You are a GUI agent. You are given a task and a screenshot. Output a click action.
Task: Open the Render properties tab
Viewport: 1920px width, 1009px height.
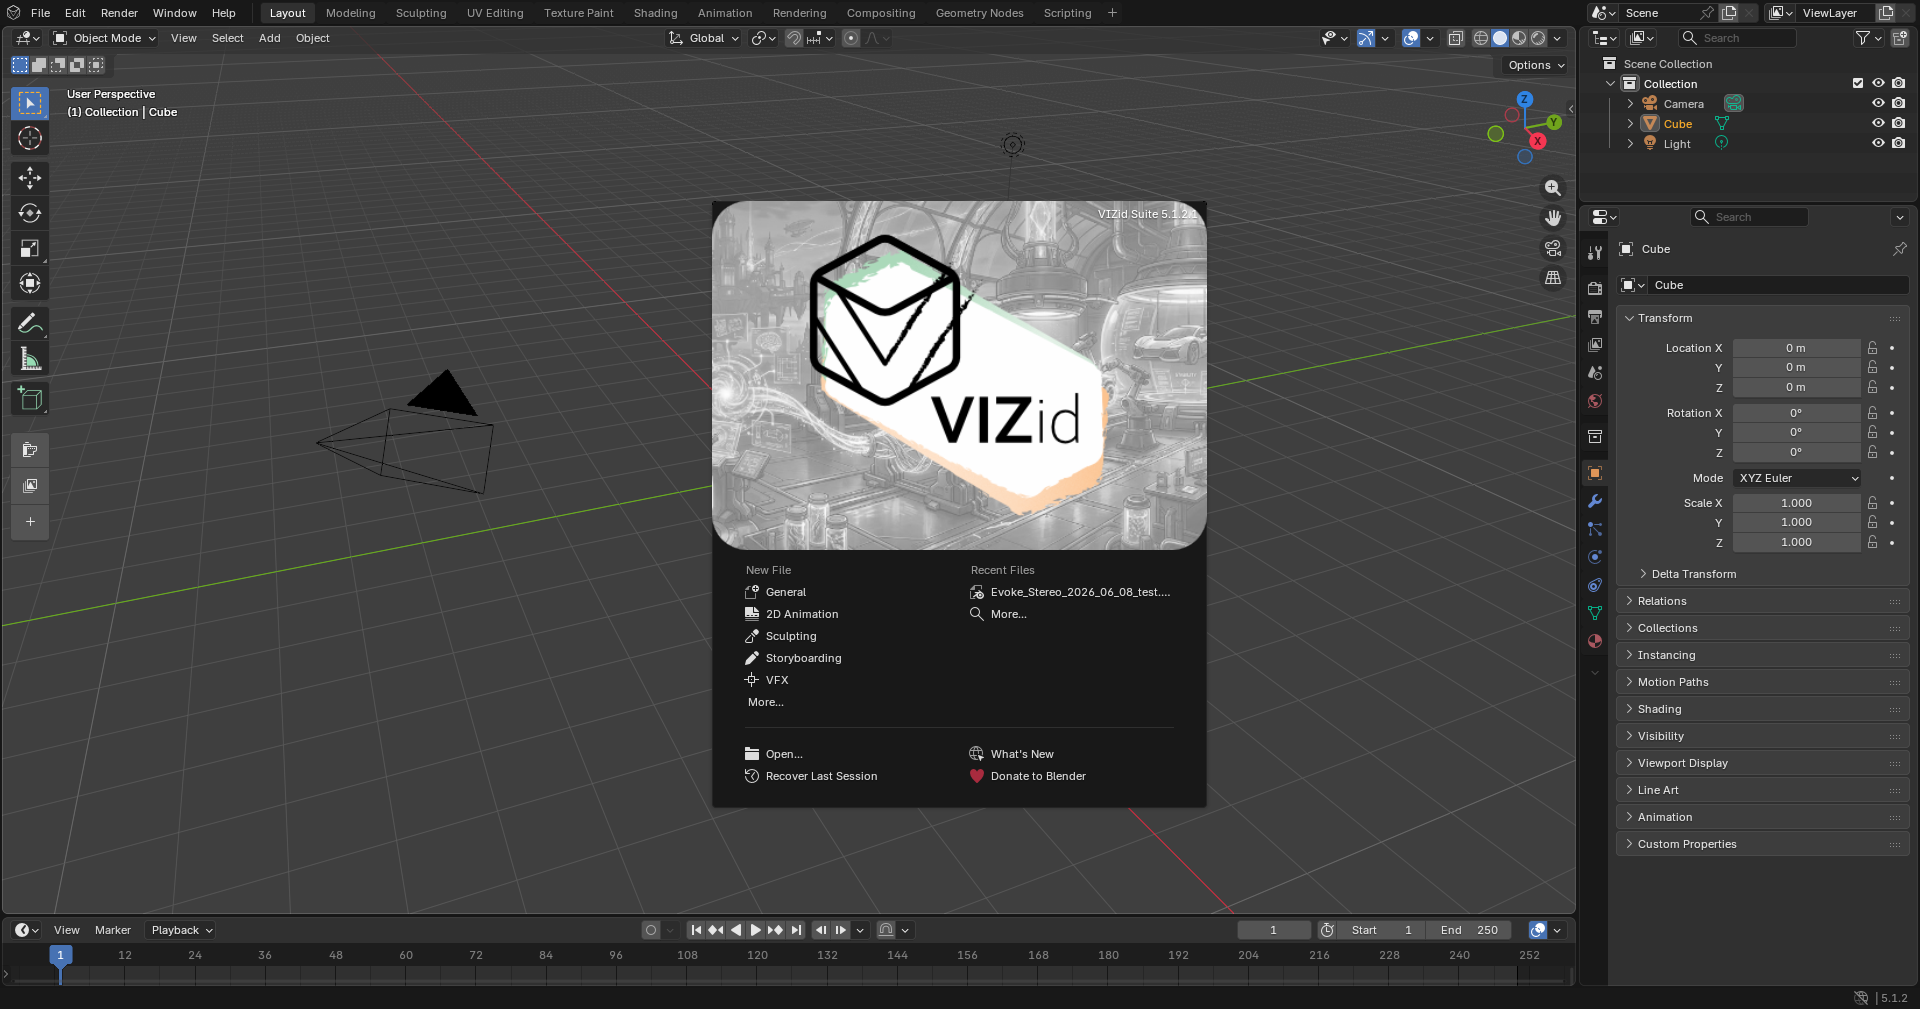(1595, 289)
